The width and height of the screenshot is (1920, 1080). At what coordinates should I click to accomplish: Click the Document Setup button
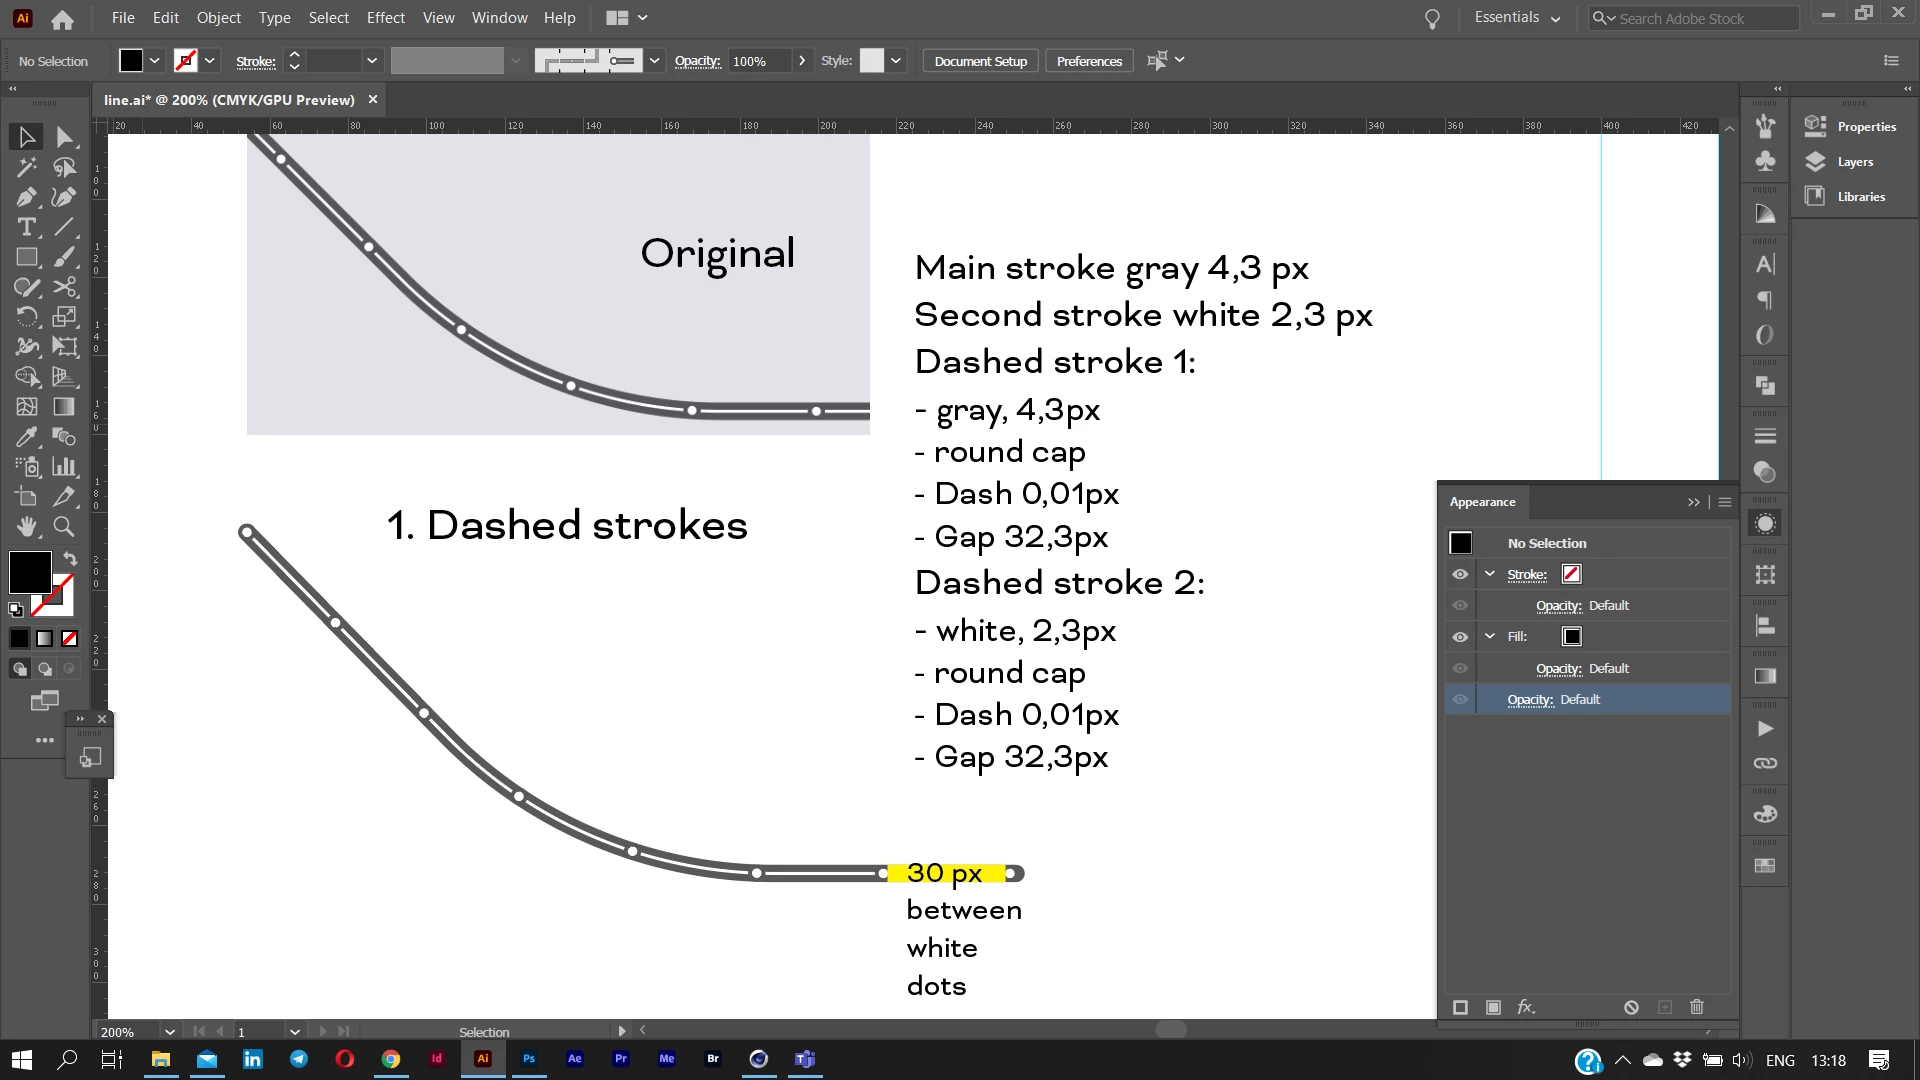[x=980, y=61]
